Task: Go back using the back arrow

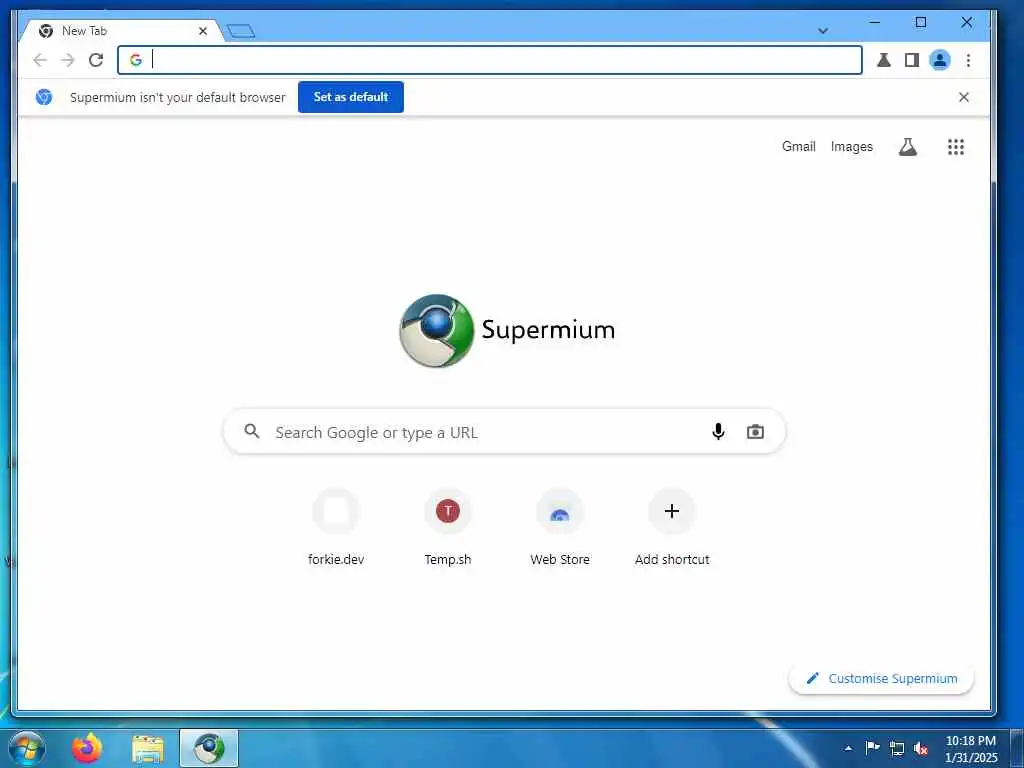Action: (x=40, y=60)
